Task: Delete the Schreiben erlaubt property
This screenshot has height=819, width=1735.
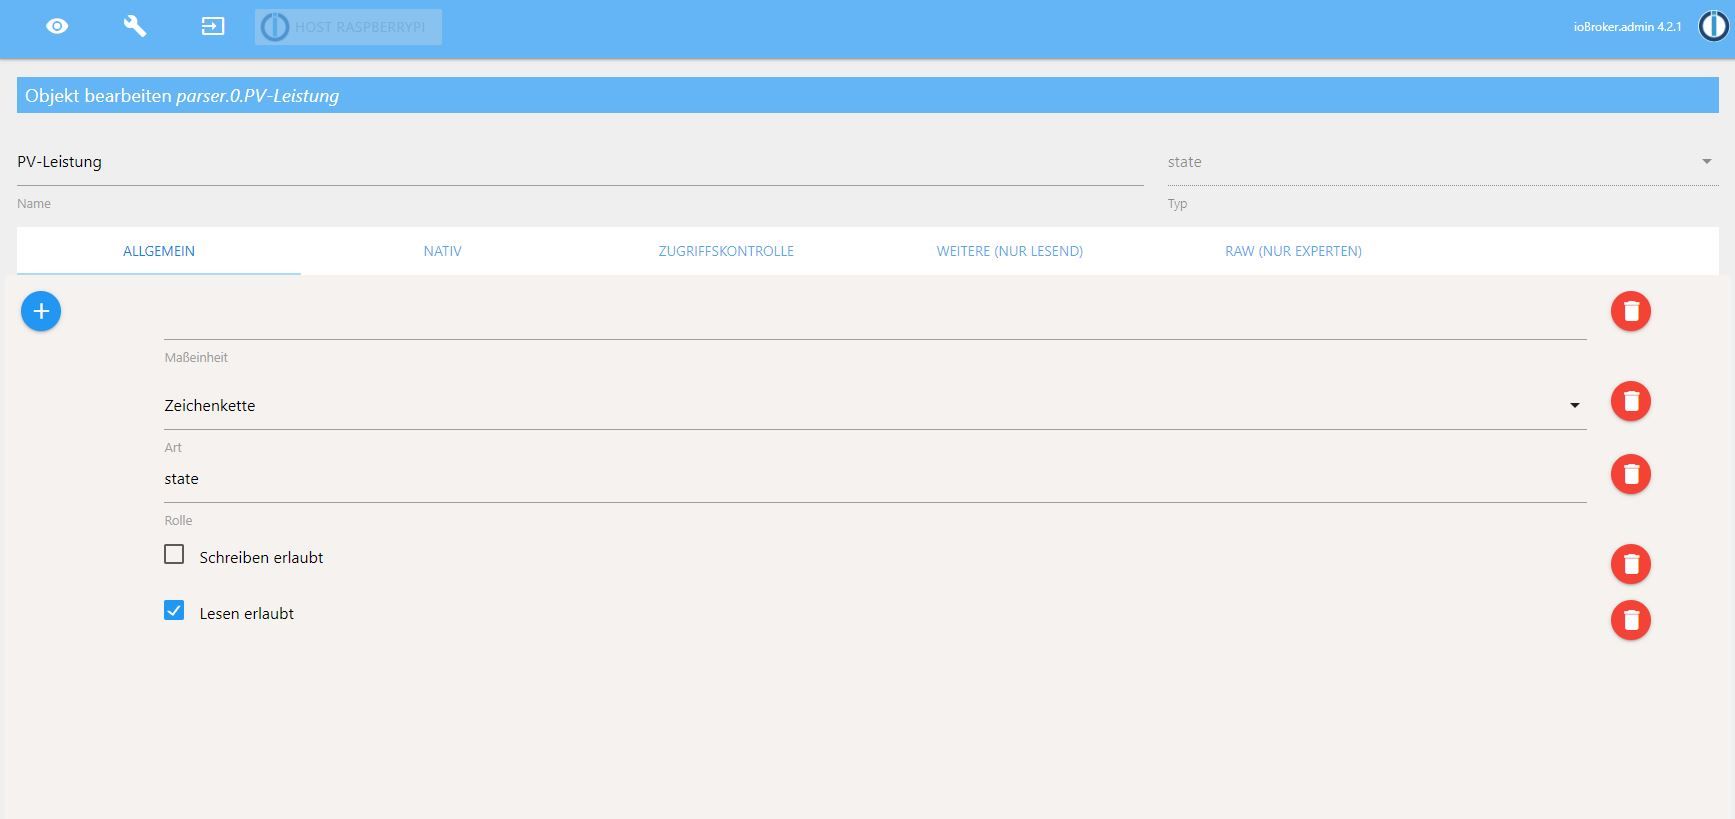Action: point(1630,564)
